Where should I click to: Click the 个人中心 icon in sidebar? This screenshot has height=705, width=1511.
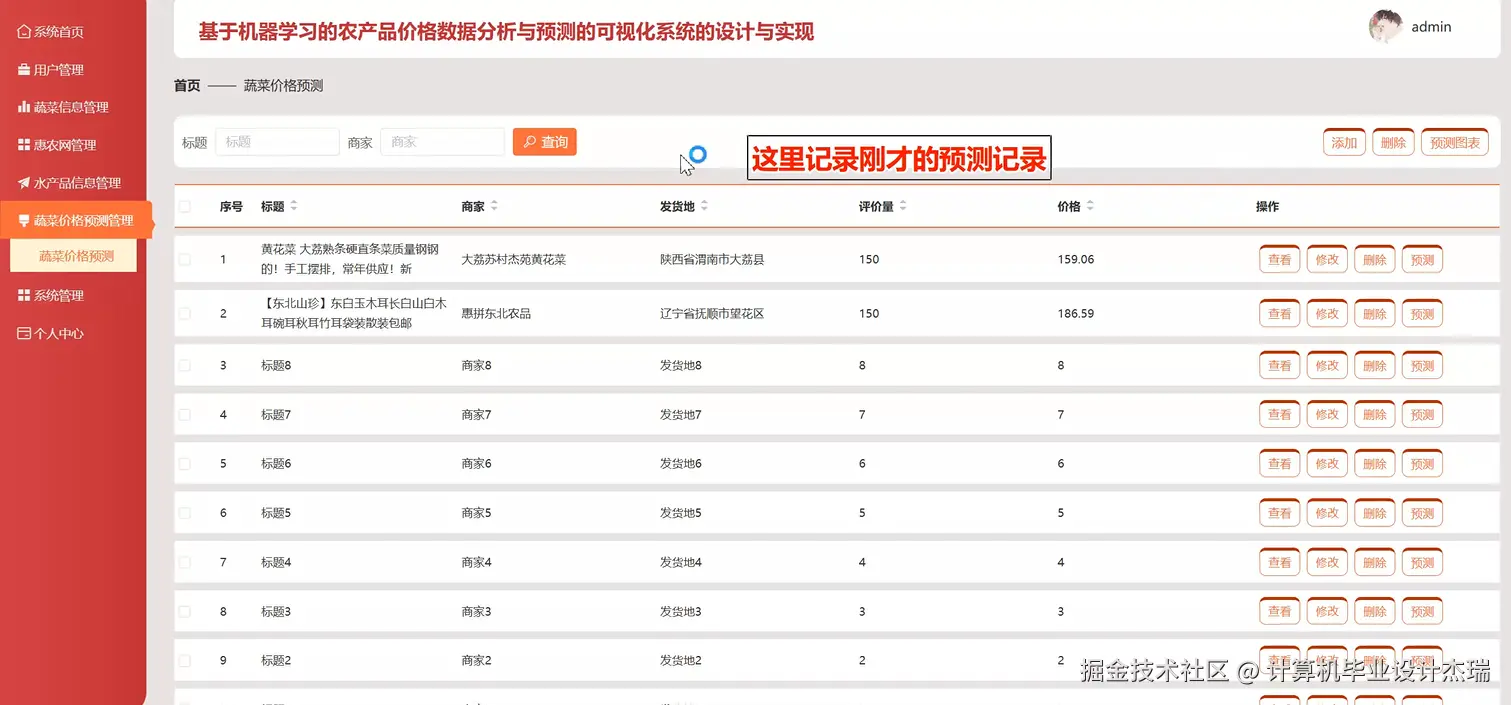22,332
